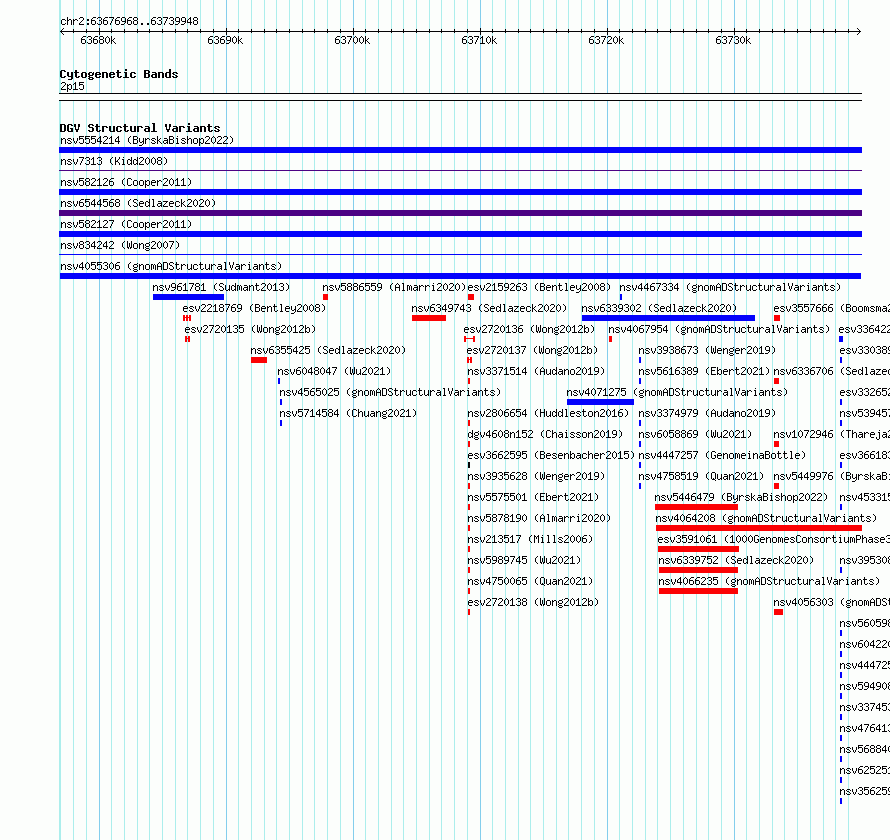
Task: Click the blue bar under nsv961781 (Sudmant2013)
Action: [188, 297]
